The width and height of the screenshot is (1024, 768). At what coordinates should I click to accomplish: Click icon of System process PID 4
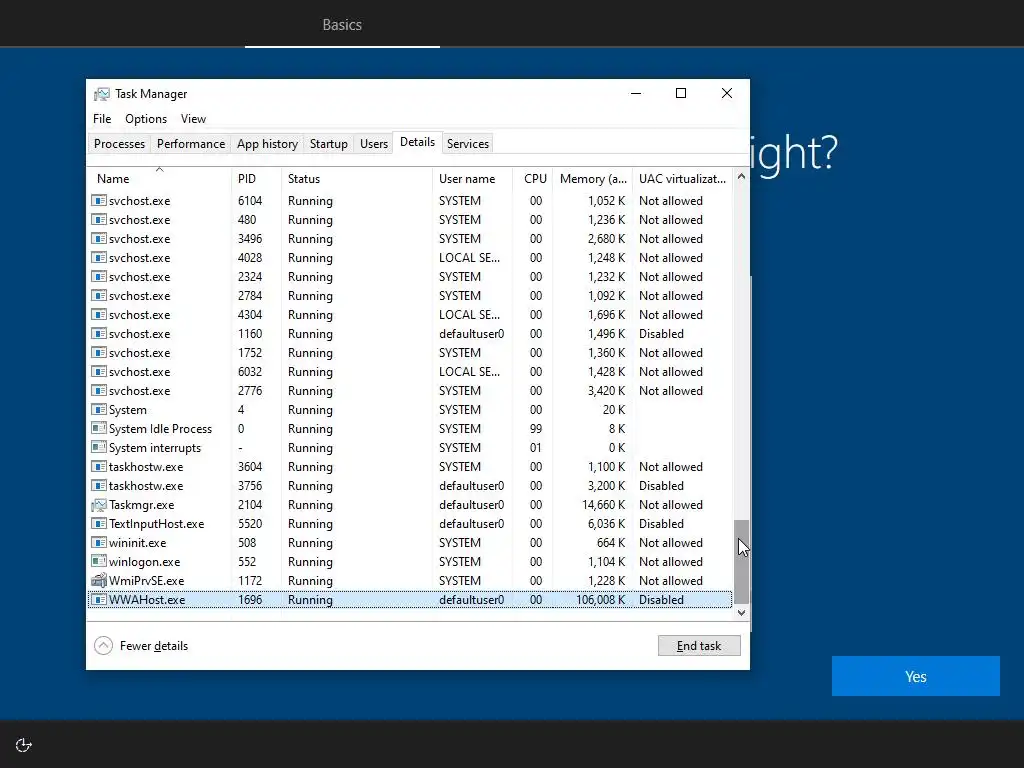click(x=99, y=409)
